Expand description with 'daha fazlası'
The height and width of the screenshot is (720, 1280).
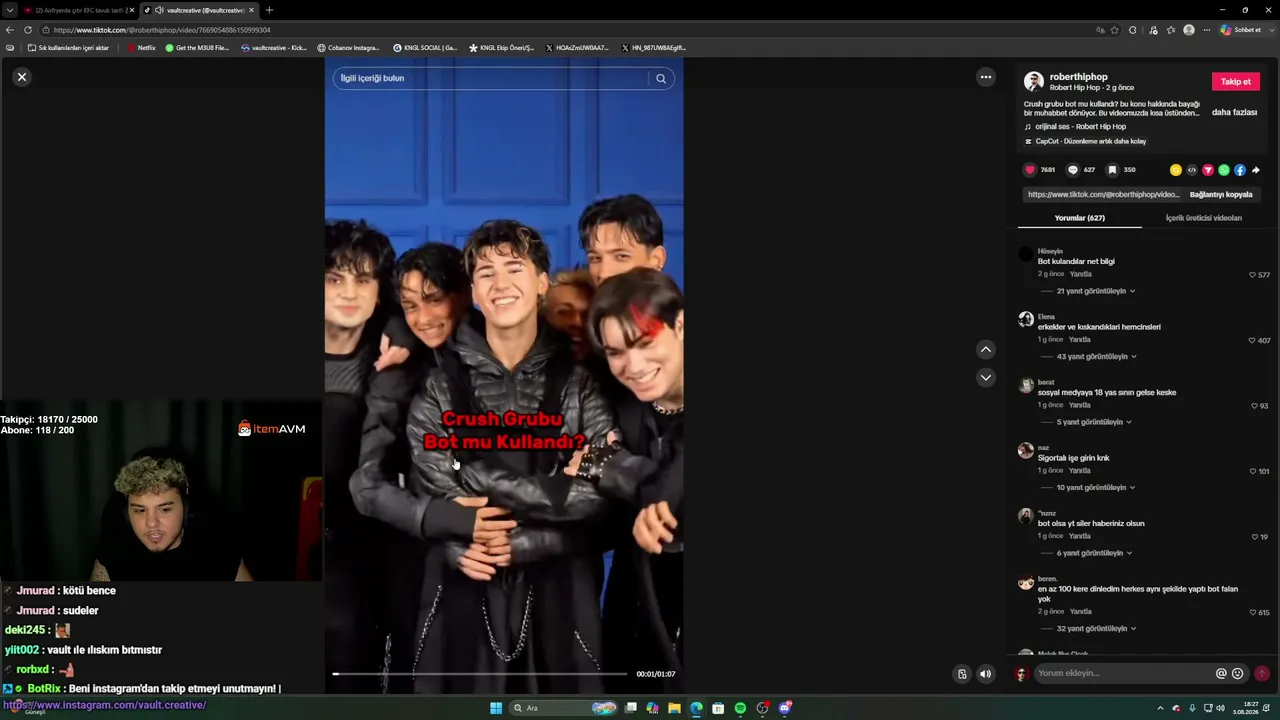pyautogui.click(x=1234, y=113)
